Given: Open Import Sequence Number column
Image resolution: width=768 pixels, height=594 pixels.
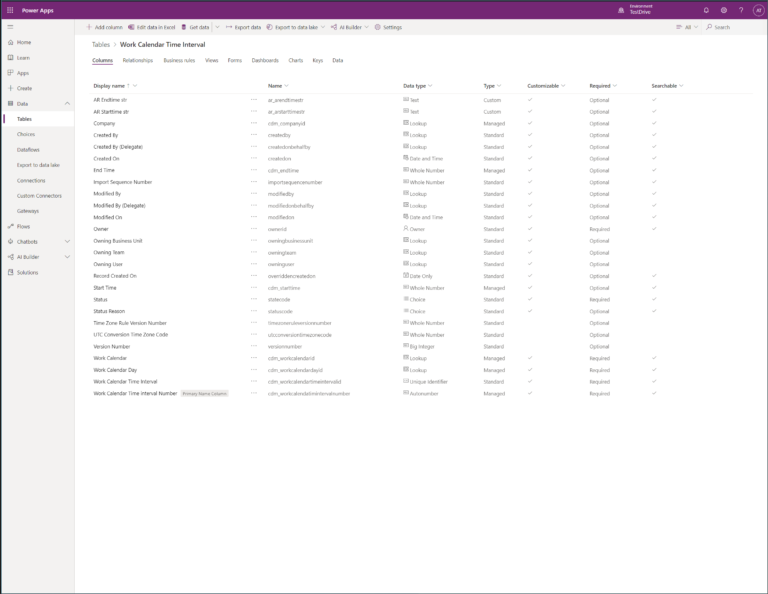Looking at the screenshot, I should pyautogui.click(x=122, y=182).
